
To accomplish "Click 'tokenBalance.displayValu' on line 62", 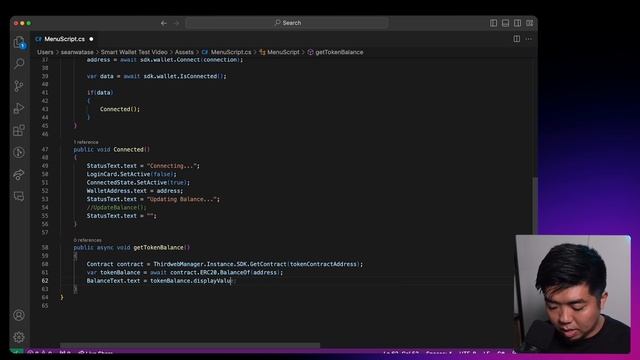I will tap(191, 281).
